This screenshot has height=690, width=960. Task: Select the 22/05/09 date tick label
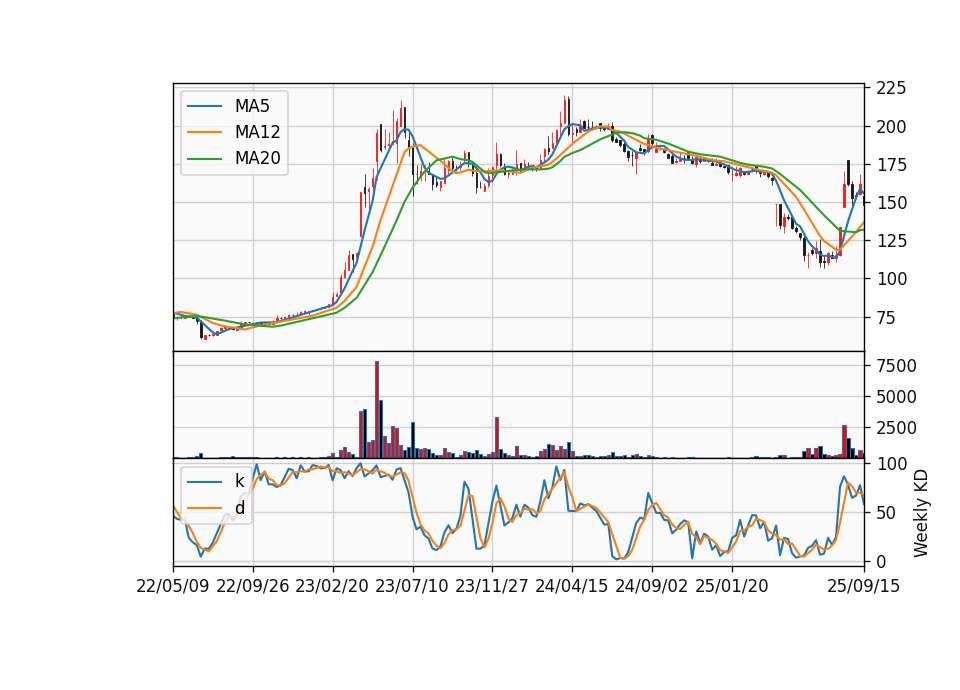pyautogui.click(x=173, y=586)
